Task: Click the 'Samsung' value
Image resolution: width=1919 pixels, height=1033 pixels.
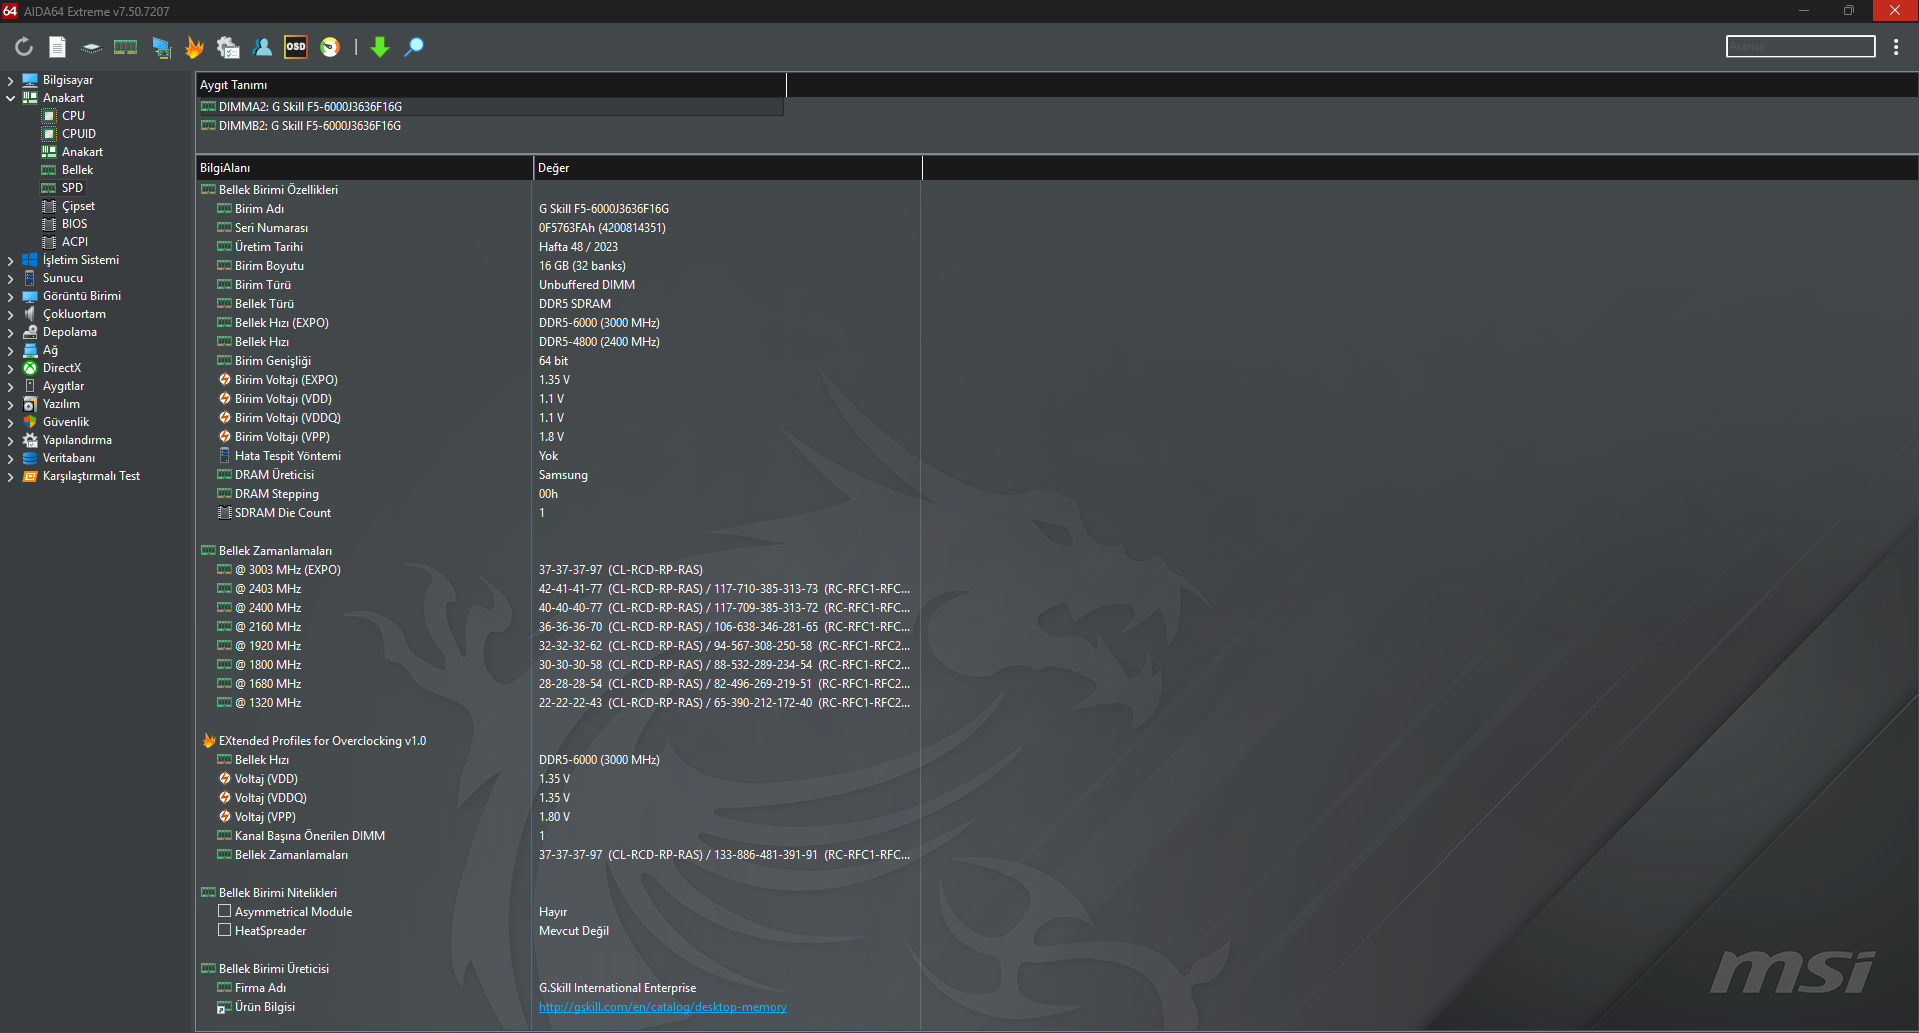Action: point(563,475)
